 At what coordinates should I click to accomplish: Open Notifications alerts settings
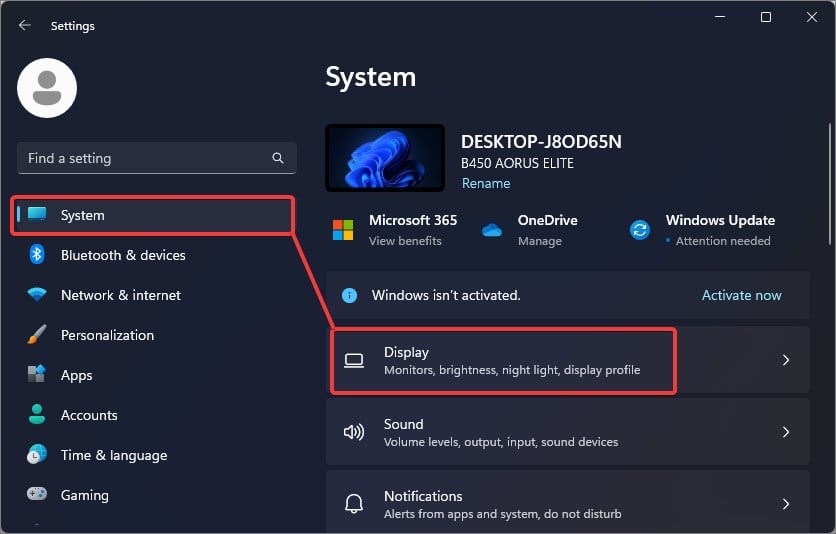tap(568, 501)
